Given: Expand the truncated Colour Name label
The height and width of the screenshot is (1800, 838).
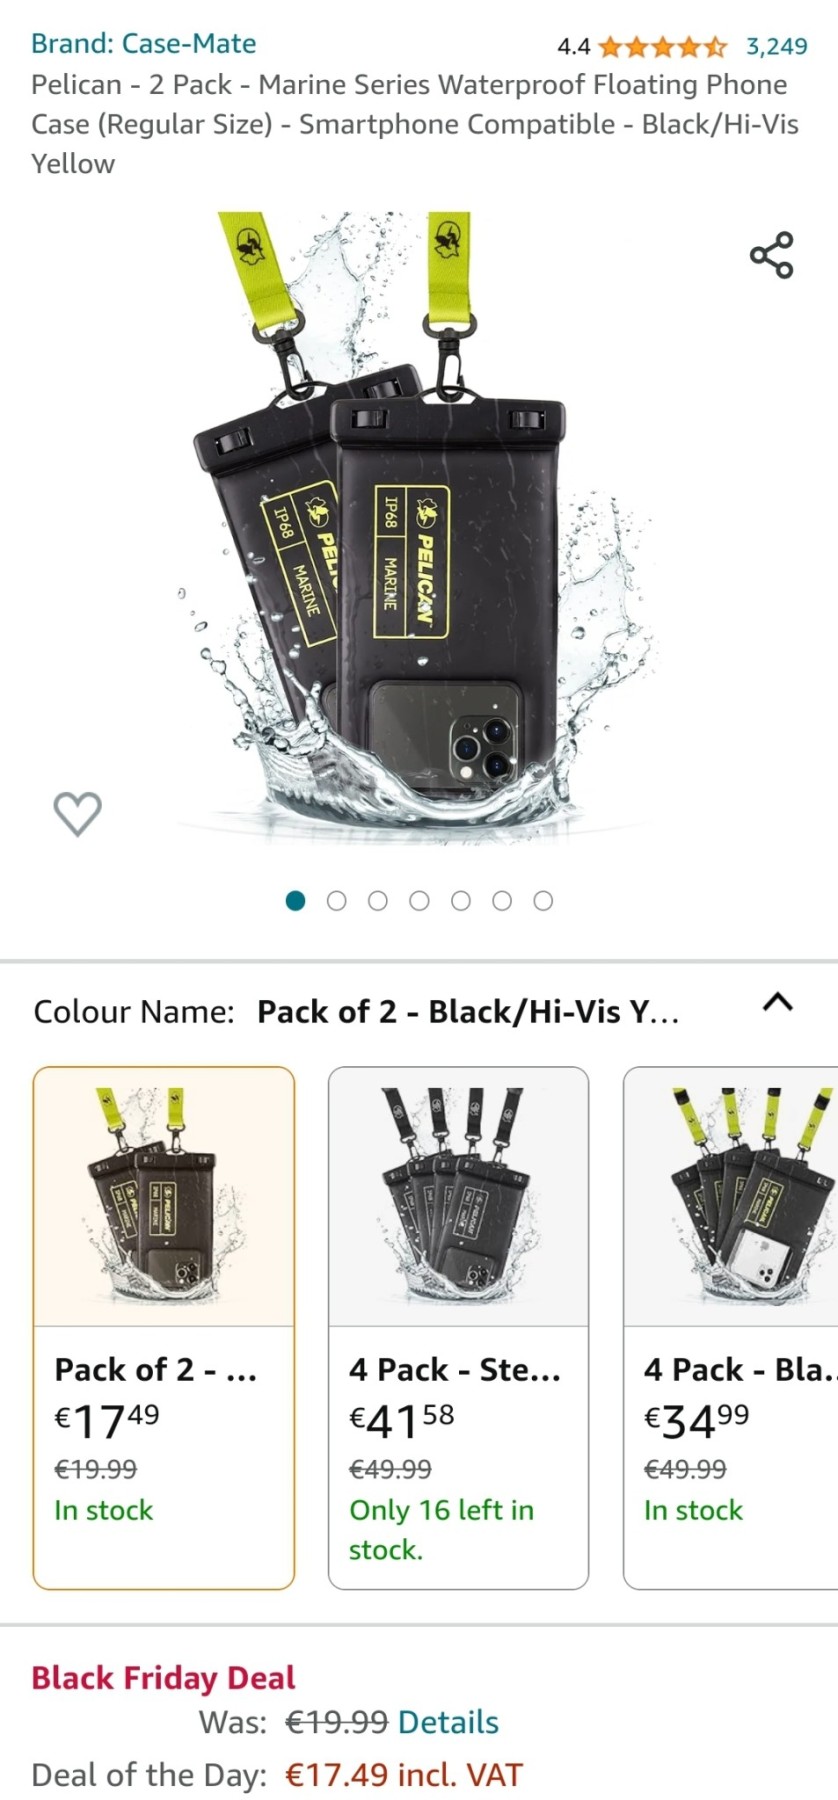Looking at the screenshot, I should [x=468, y=1012].
